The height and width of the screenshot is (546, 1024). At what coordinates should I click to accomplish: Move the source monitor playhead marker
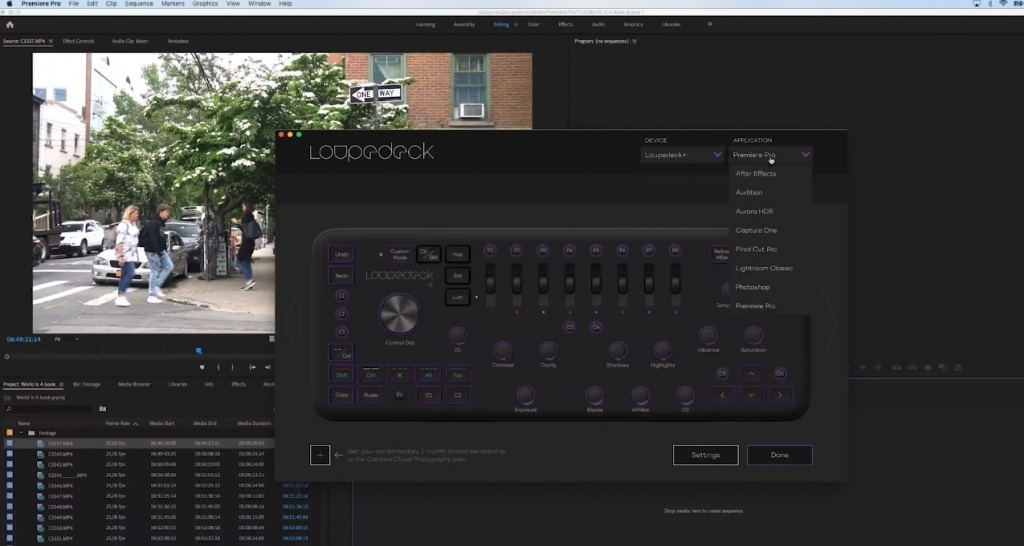click(199, 351)
